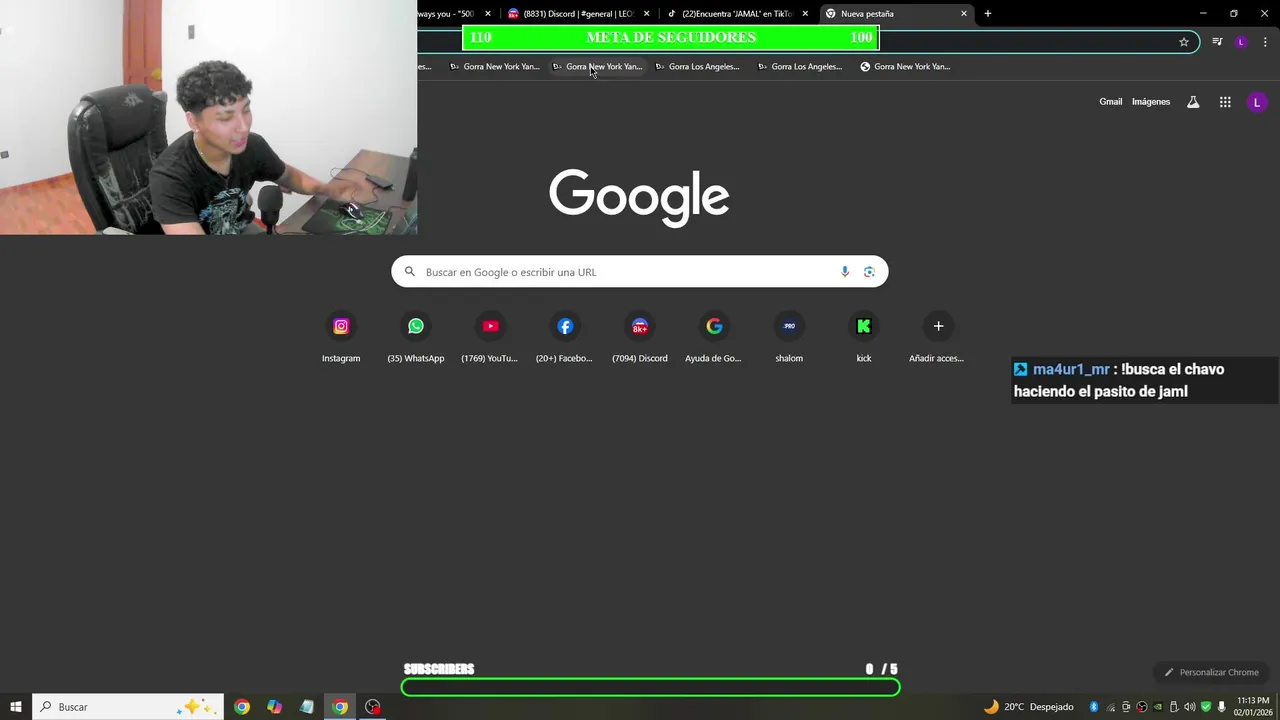This screenshot has height=720, width=1280.
Task: Open the Gmail link
Action: click(1110, 102)
